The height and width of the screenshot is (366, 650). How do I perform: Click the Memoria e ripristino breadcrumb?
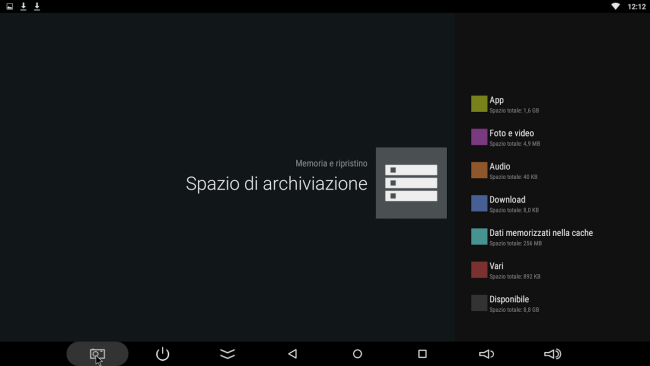tap(331, 164)
